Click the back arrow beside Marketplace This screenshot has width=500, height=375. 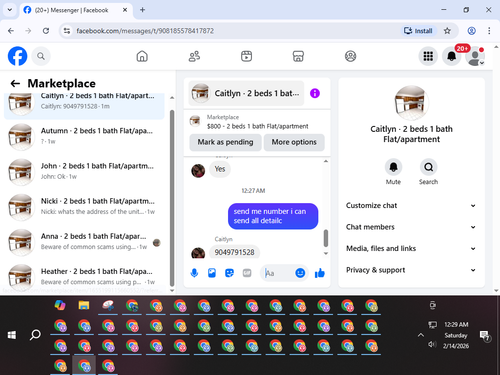click(15, 83)
